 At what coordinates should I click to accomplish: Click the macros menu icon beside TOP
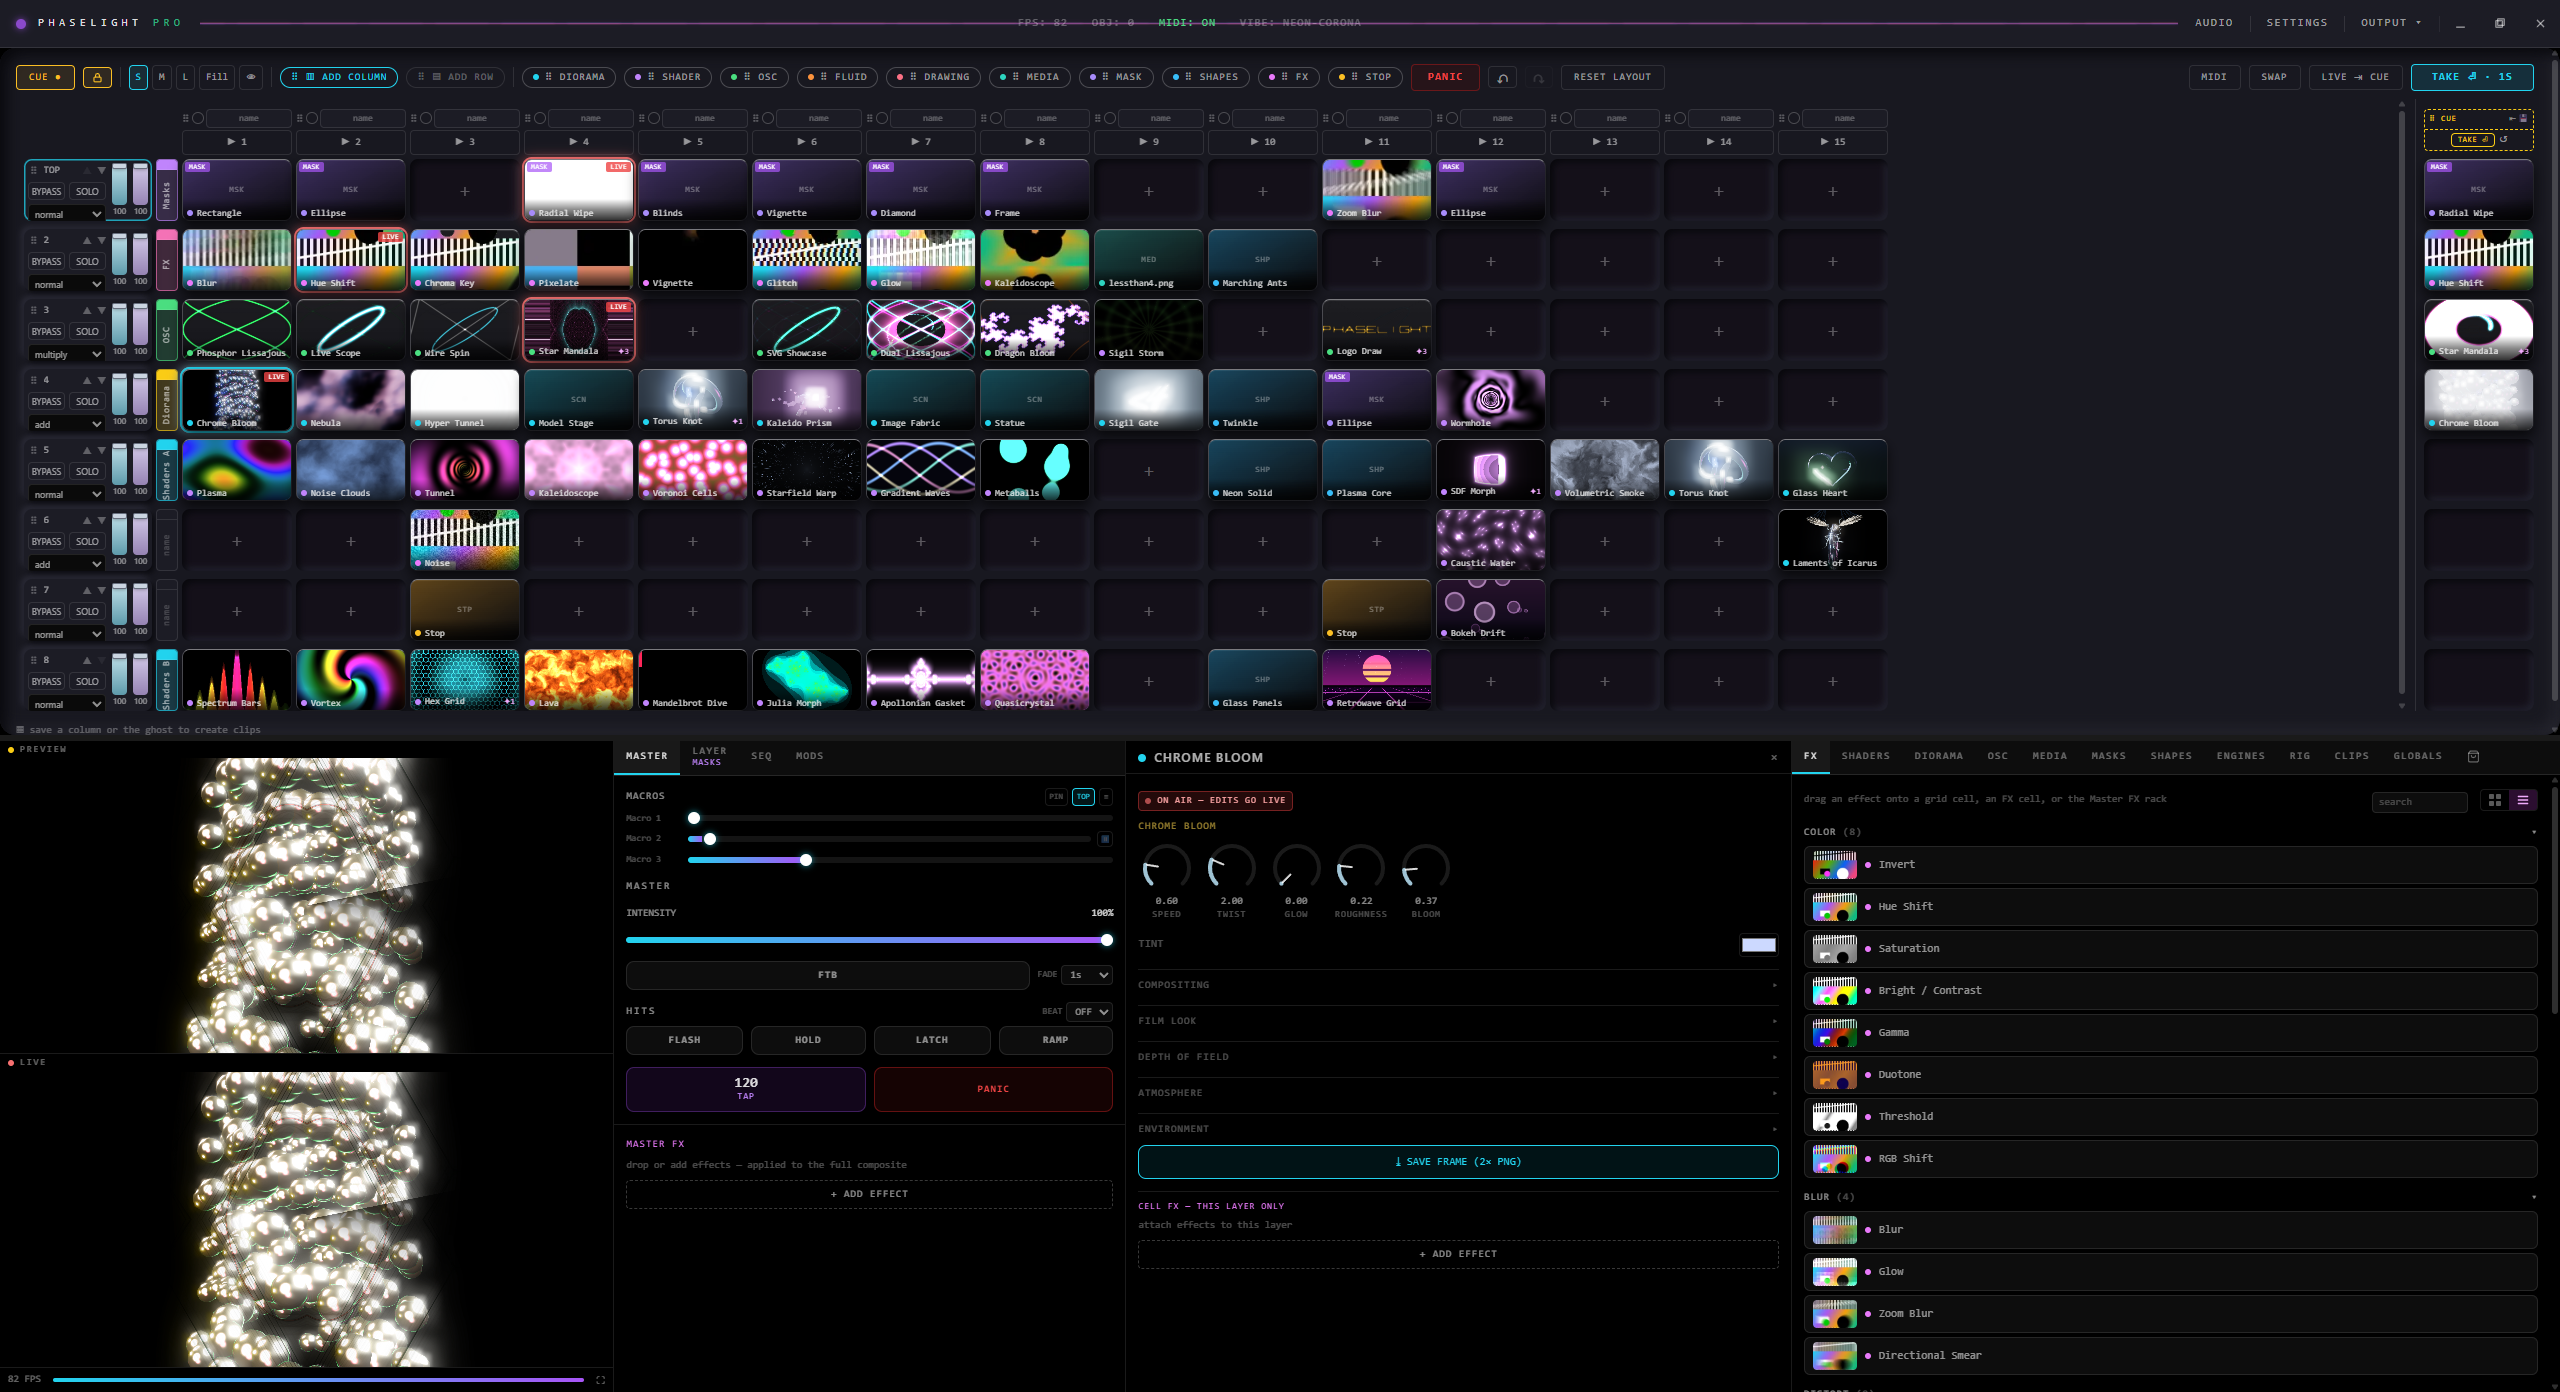click(x=1106, y=797)
